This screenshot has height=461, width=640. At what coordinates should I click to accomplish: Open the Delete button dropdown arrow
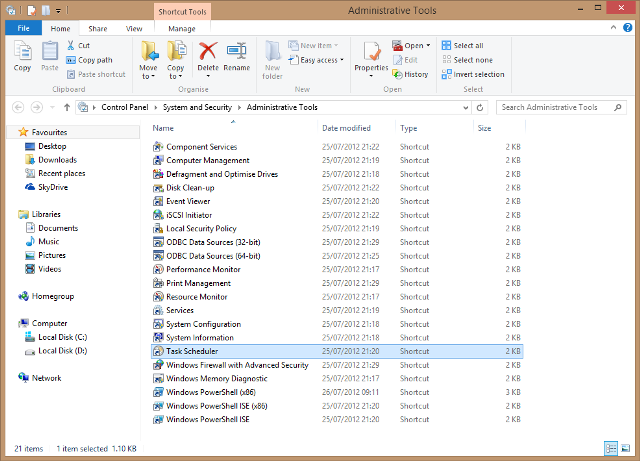[208, 76]
